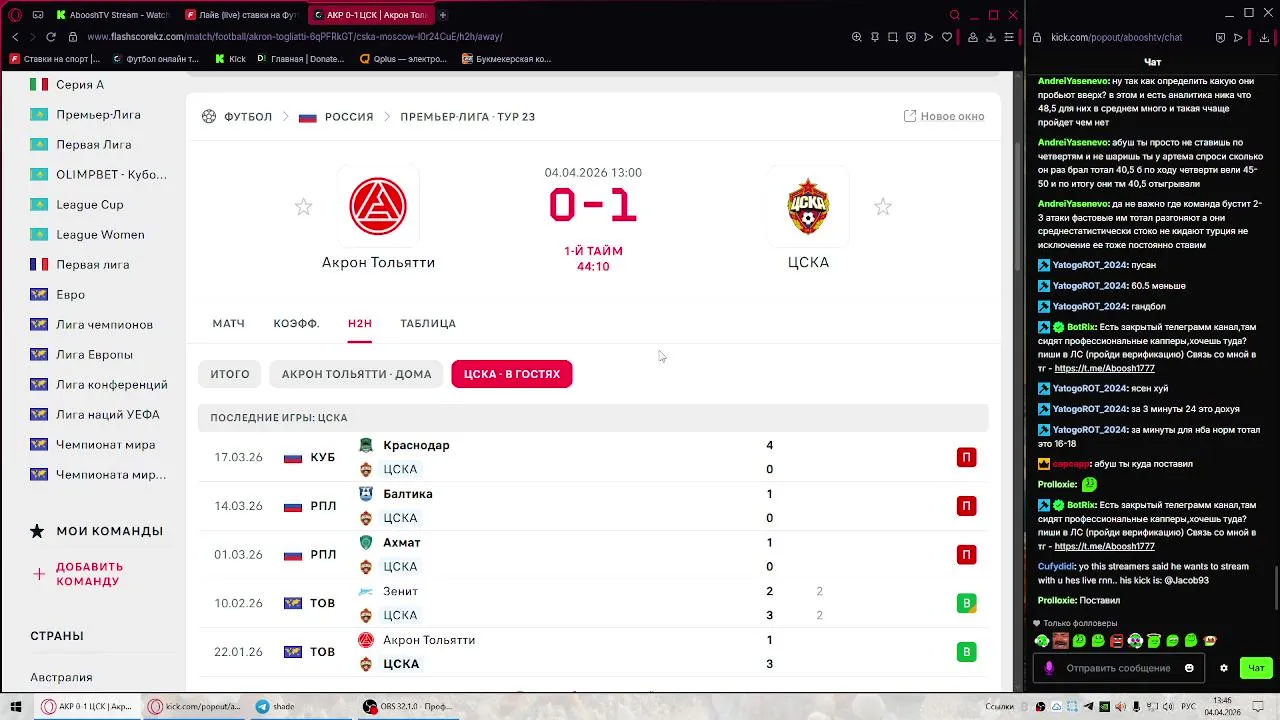Image resolution: width=1280 pixels, height=720 pixels.
Task: Open browser downloads icon in toolbar
Action: 991,37
